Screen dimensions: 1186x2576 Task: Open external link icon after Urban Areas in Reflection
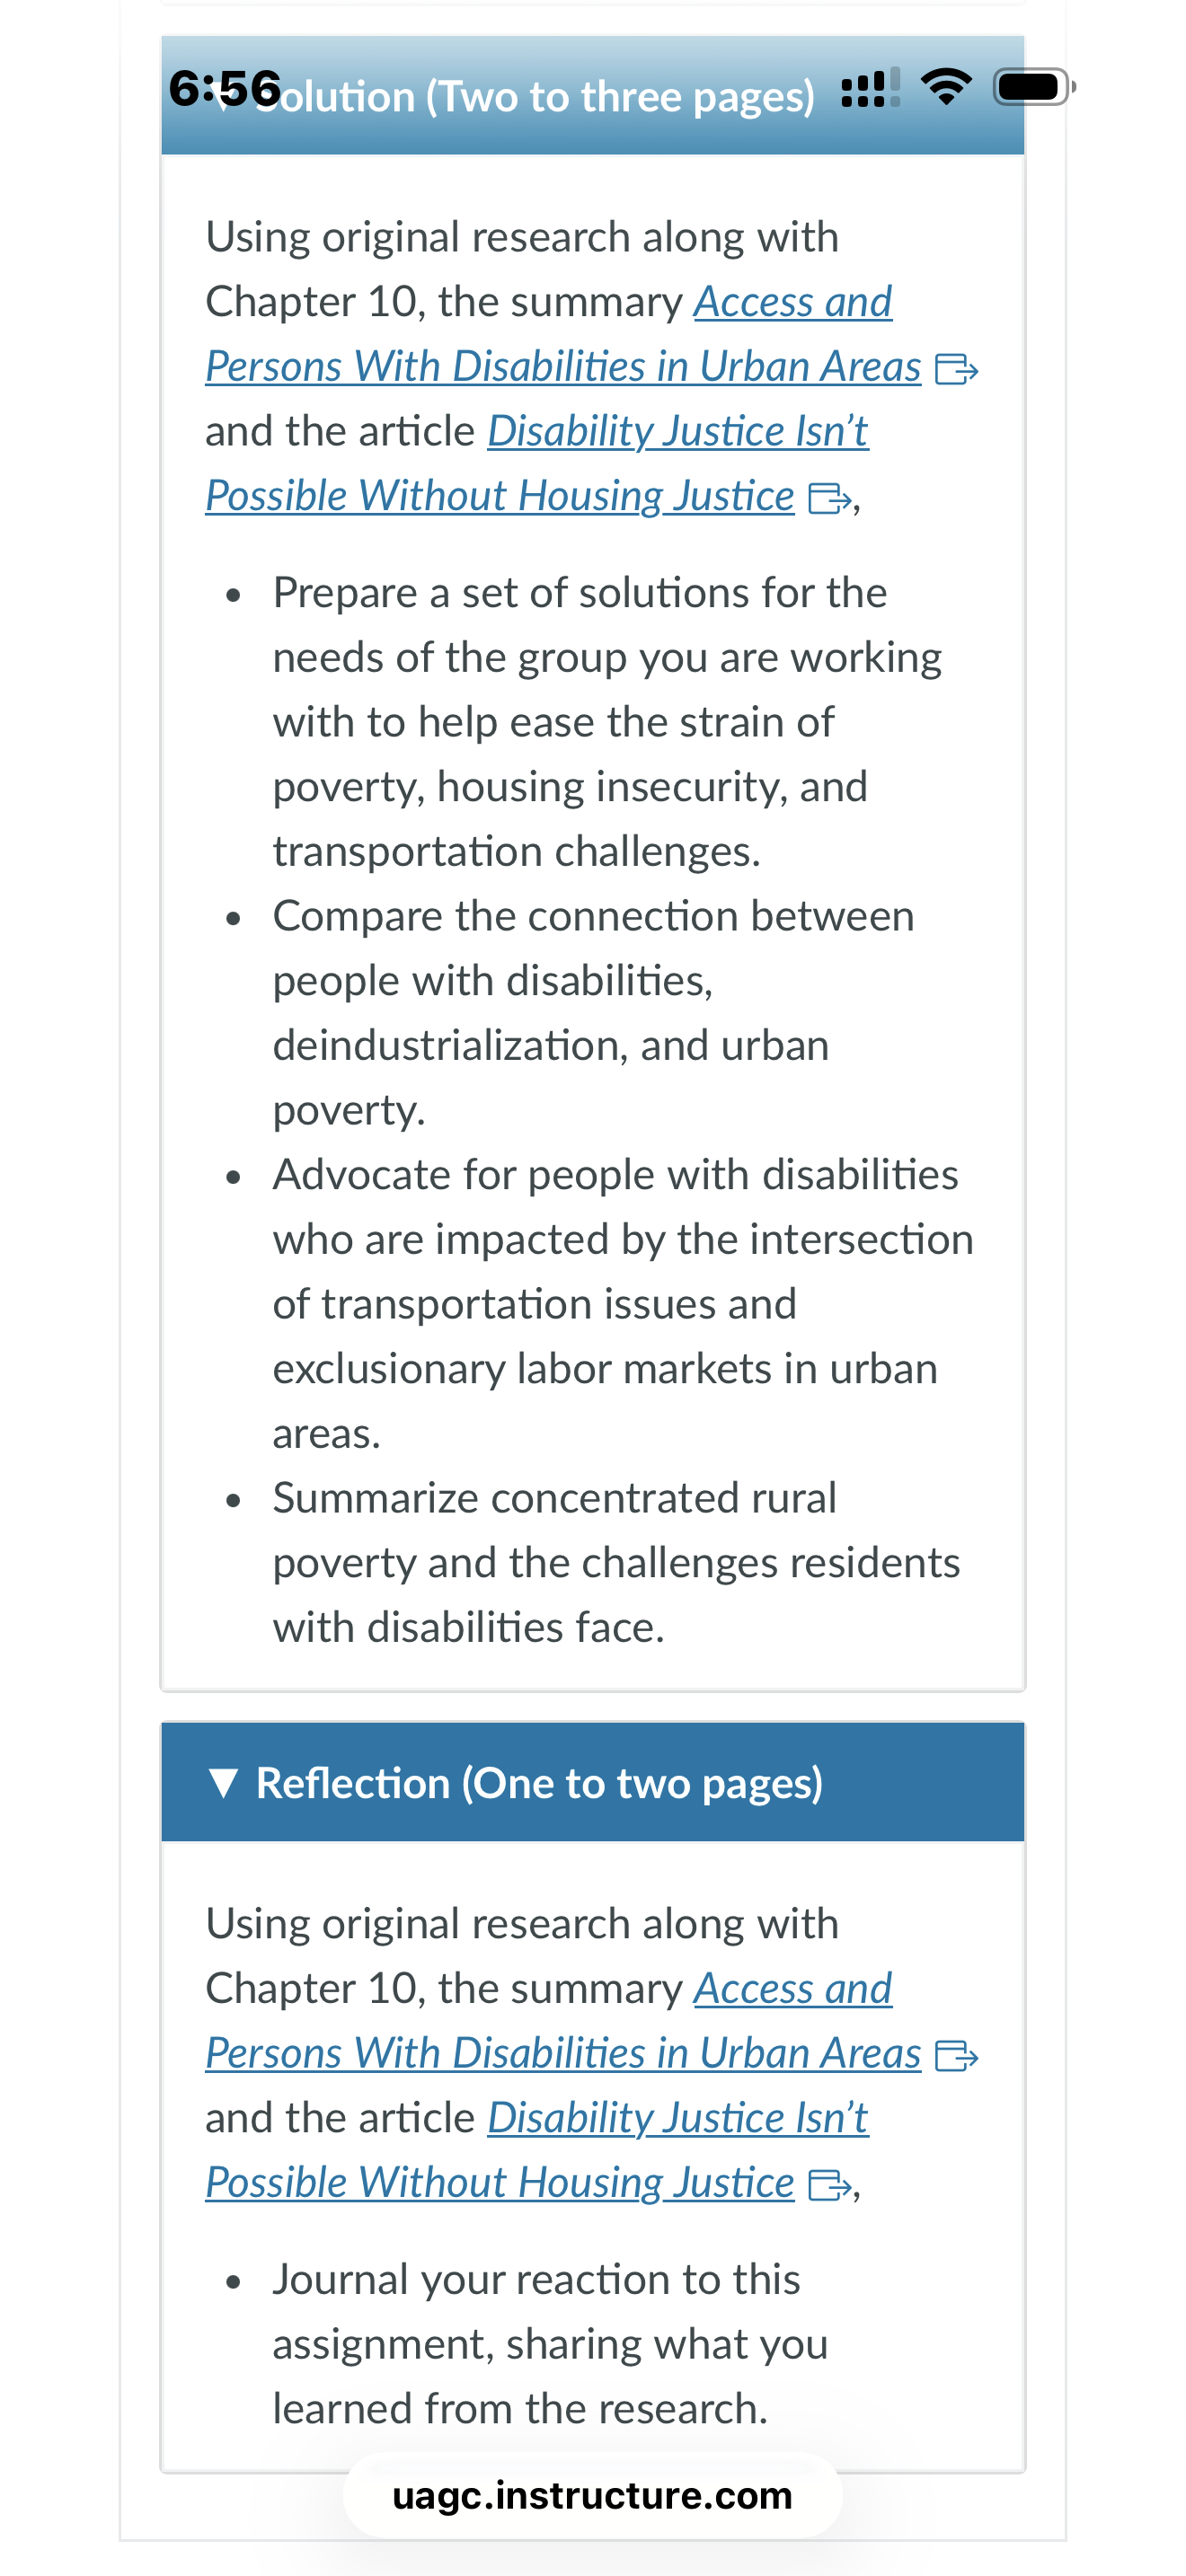(956, 2056)
